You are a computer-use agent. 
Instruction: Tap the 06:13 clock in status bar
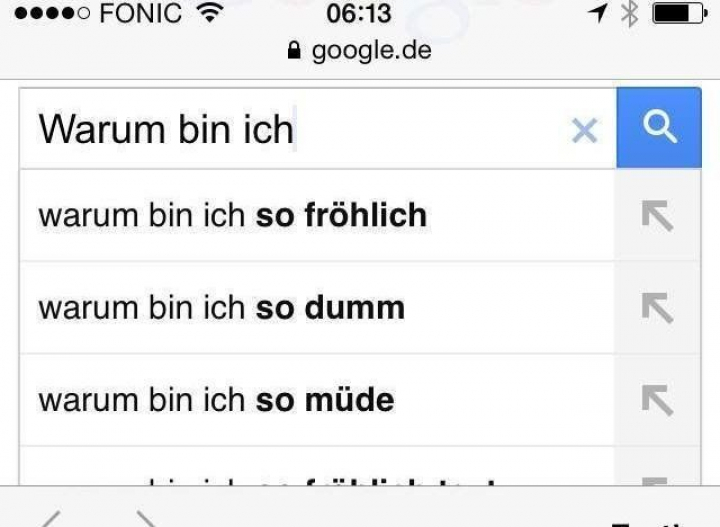359,14
